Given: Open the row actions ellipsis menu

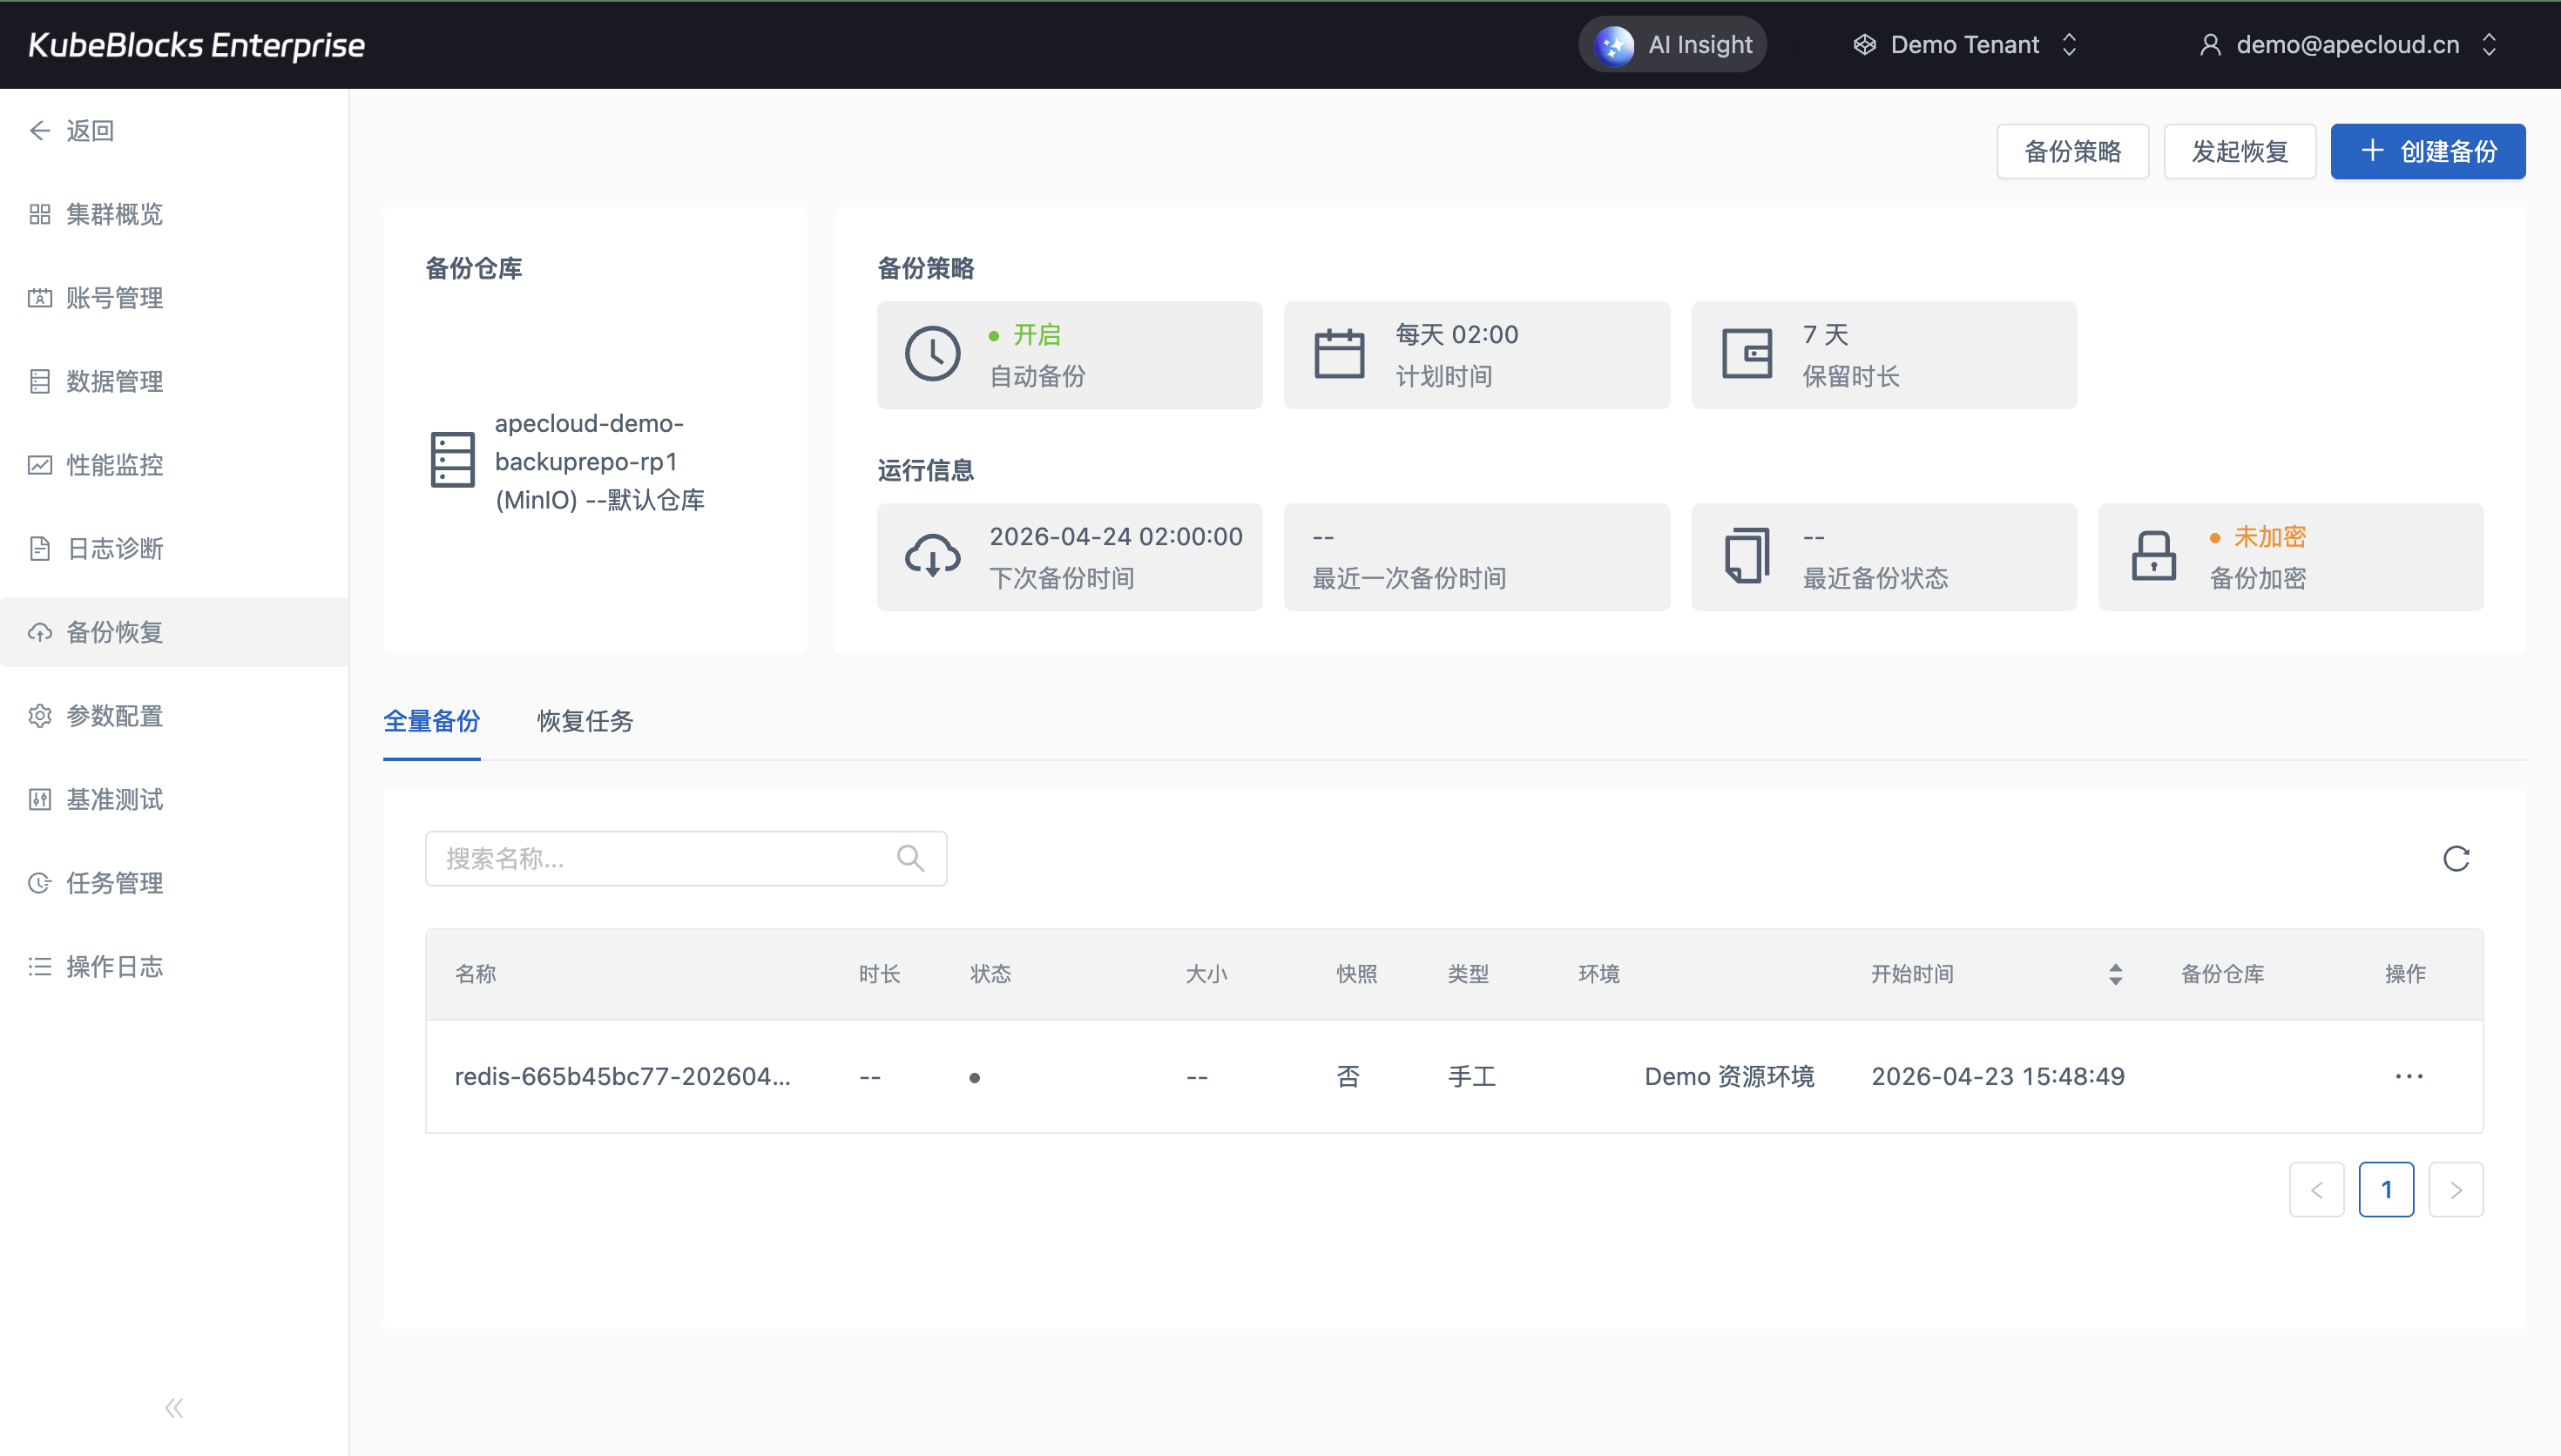Looking at the screenshot, I should 2408,1076.
